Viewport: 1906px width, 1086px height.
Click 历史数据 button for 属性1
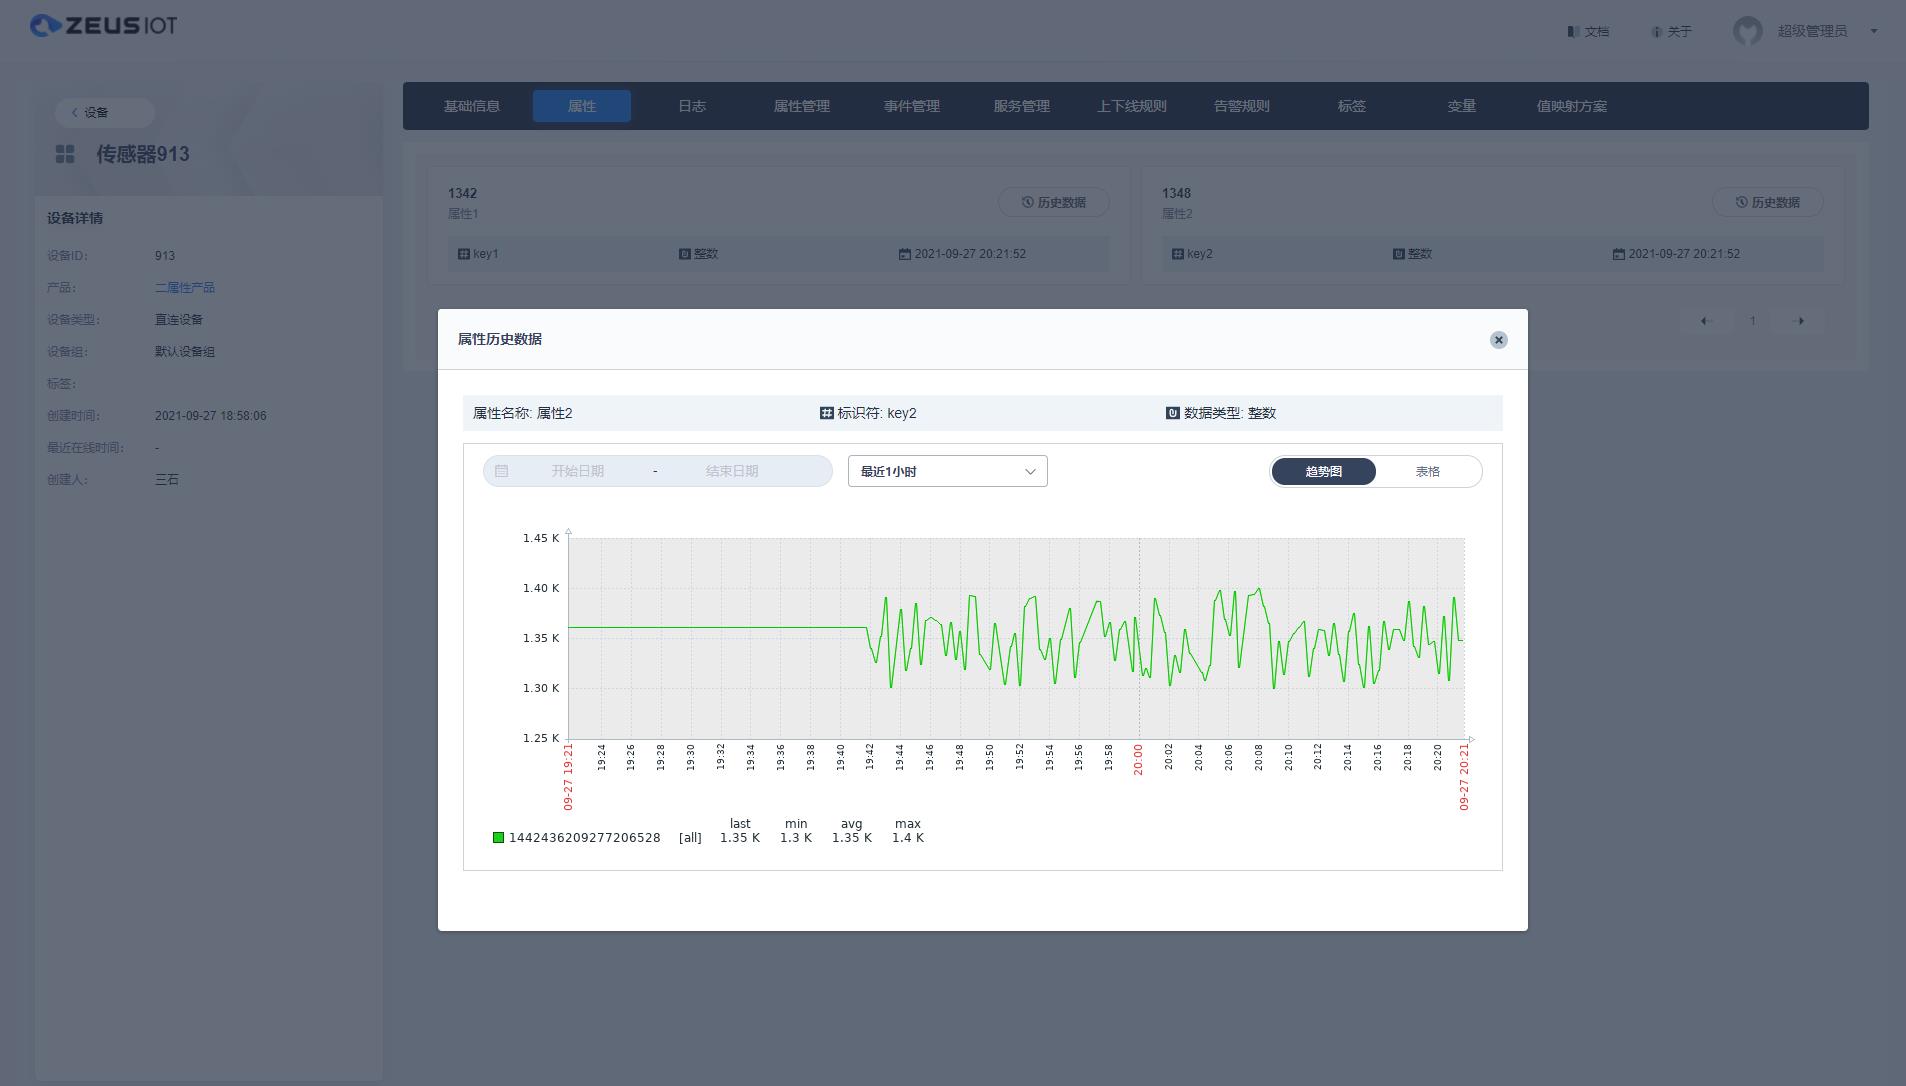(x=1054, y=202)
